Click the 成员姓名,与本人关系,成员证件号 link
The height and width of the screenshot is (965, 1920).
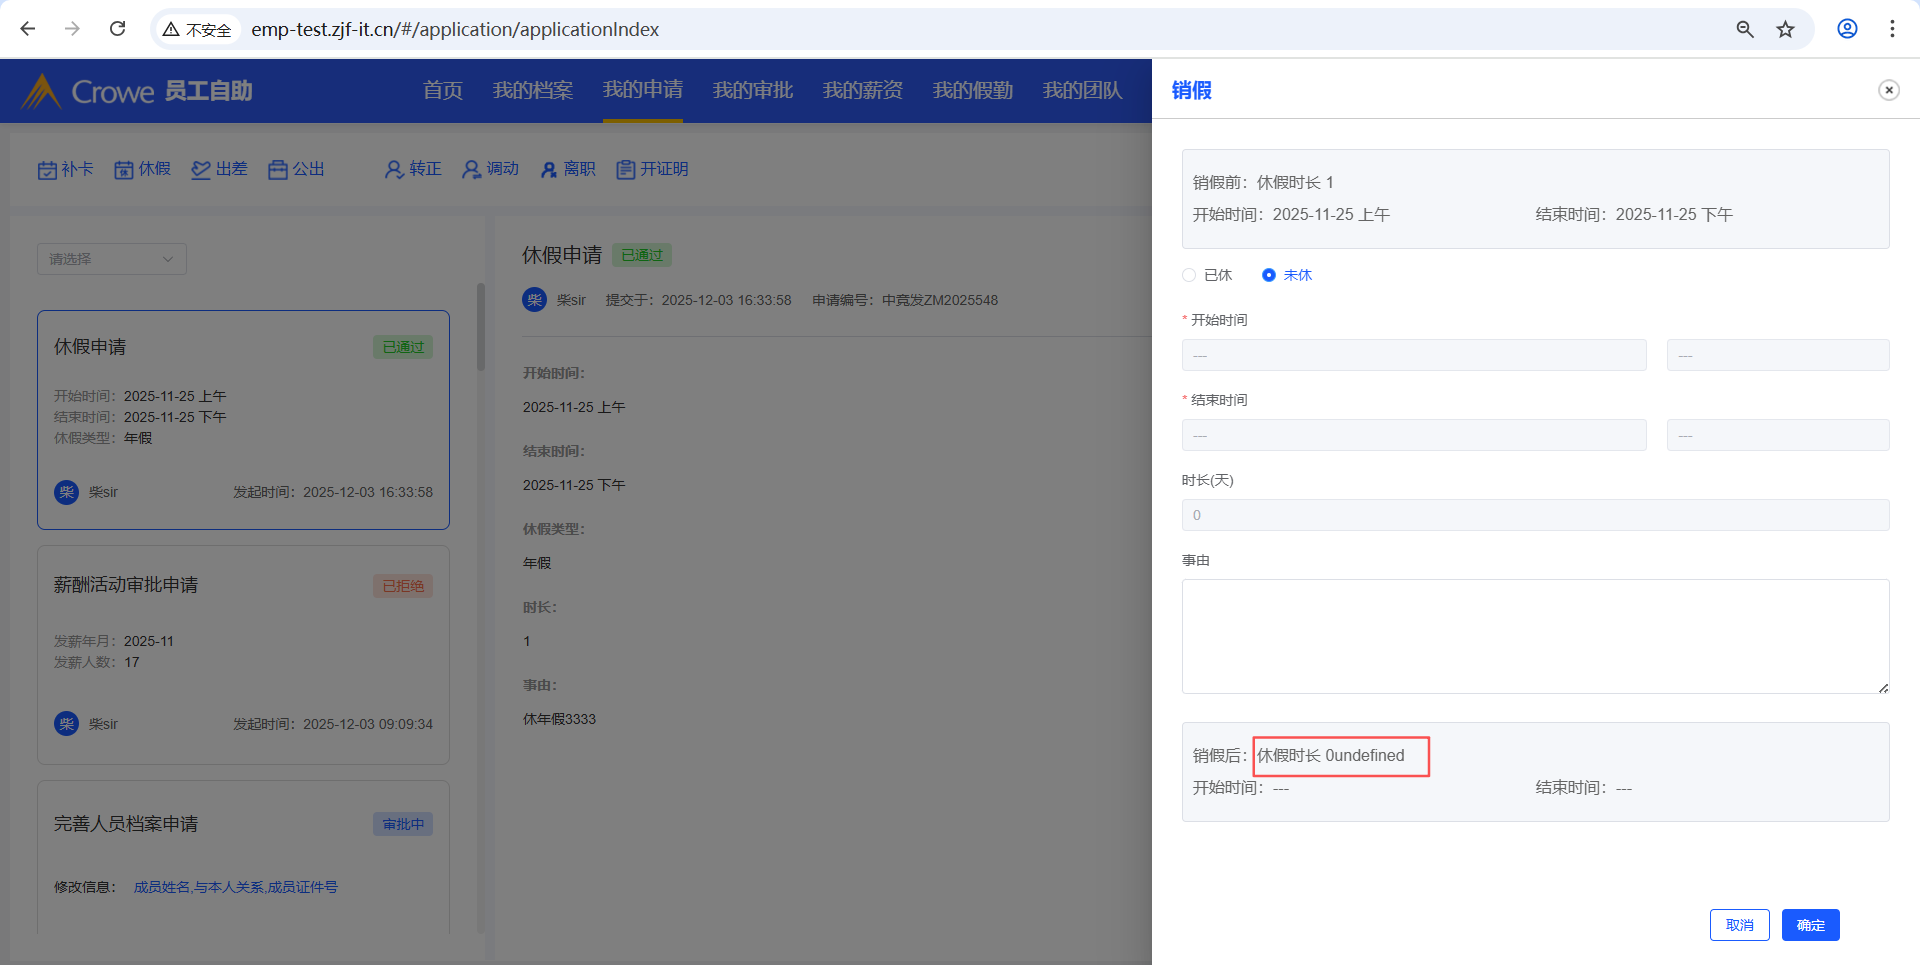(236, 887)
